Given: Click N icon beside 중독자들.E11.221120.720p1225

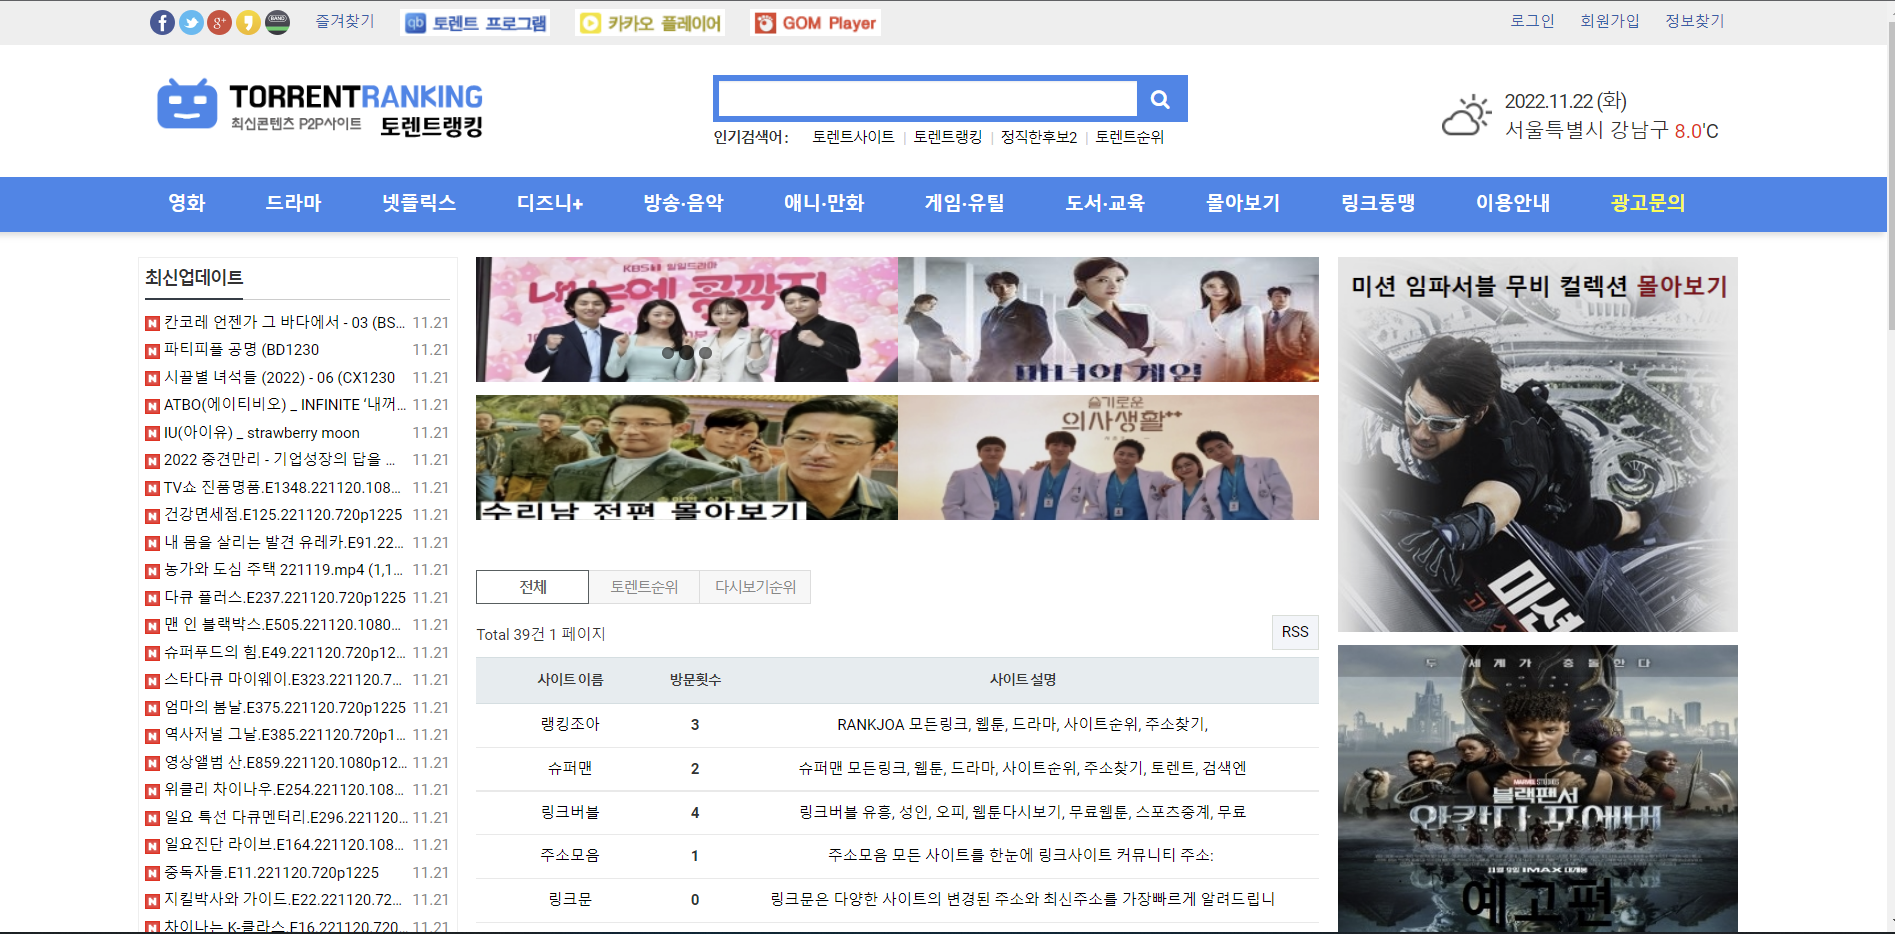Looking at the screenshot, I should 152,873.
